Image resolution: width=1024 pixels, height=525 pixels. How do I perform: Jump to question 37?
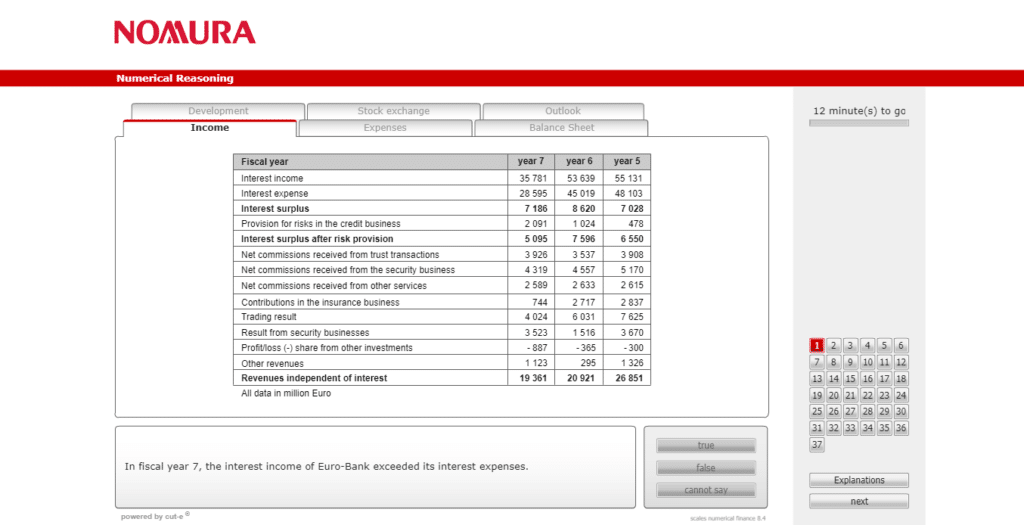tap(816, 445)
